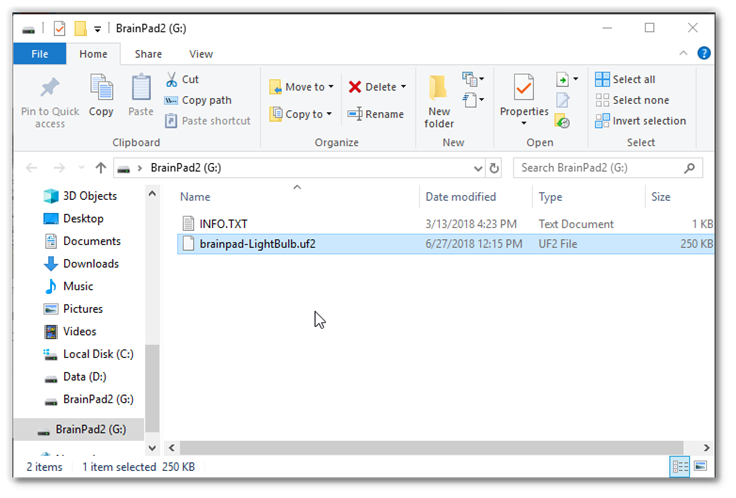
Task: Create a New folder from ribbon
Action: click(439, 100)
